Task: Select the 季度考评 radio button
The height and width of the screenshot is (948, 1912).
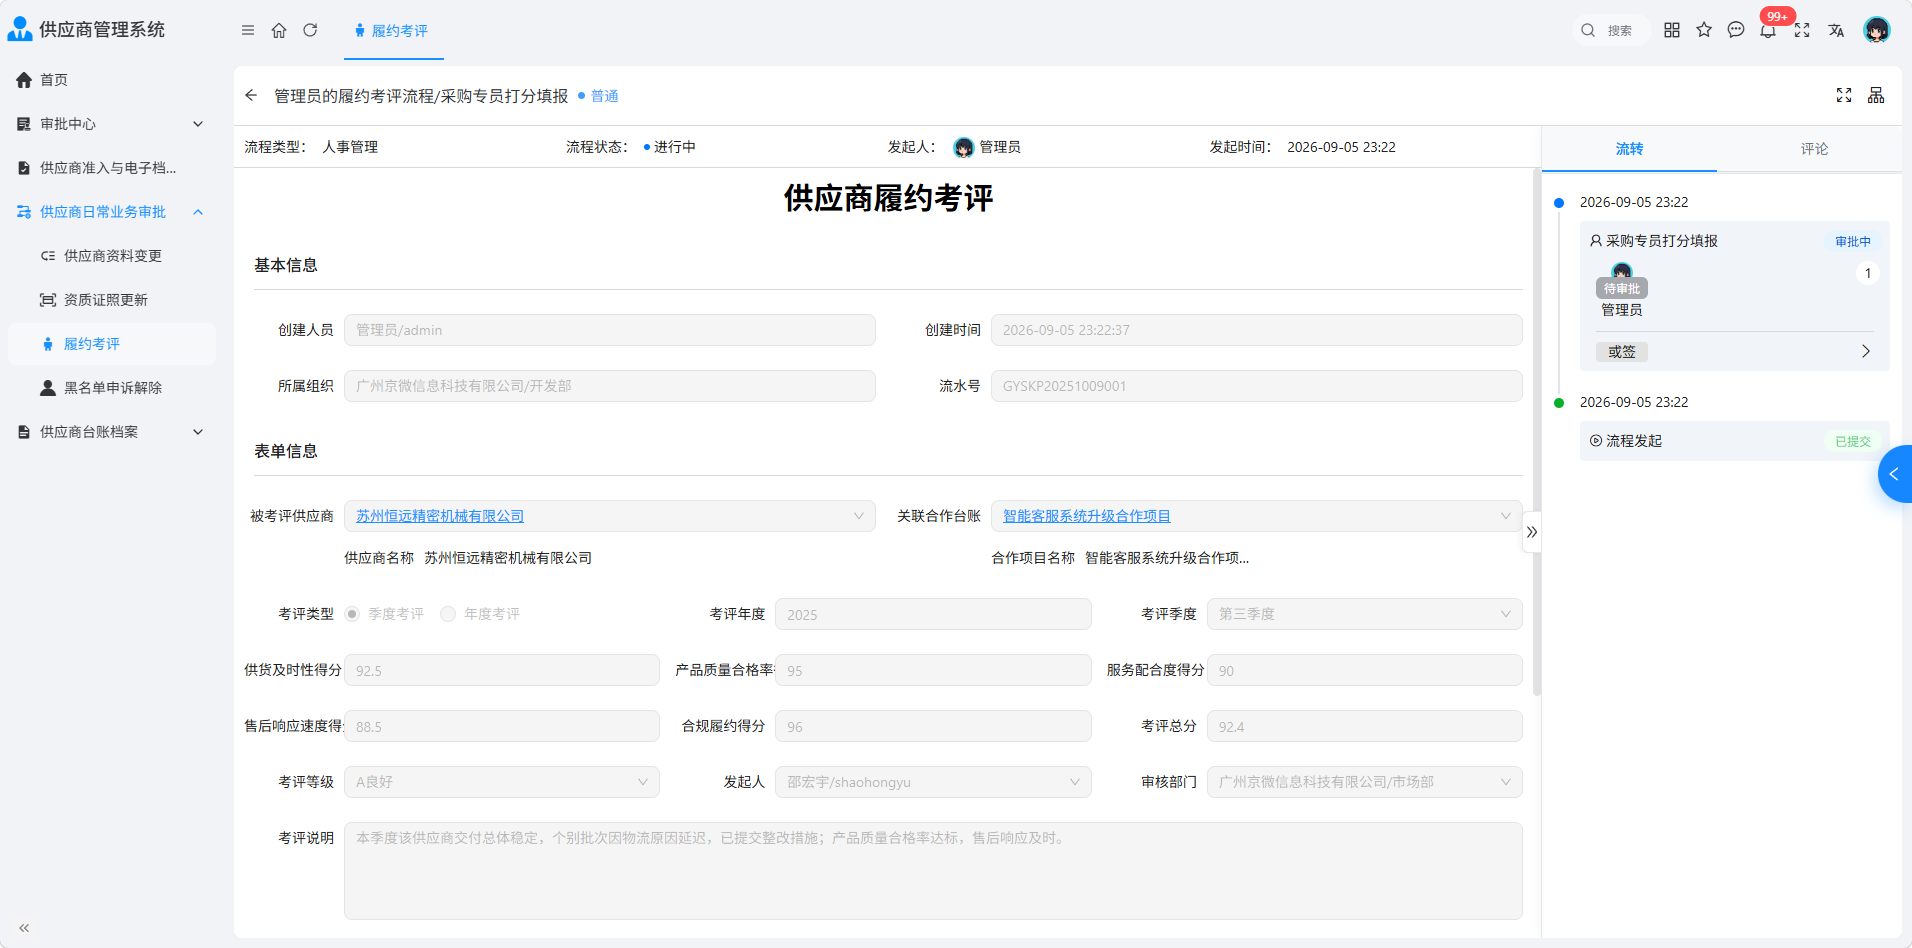Action: click(x=352, y=614)
